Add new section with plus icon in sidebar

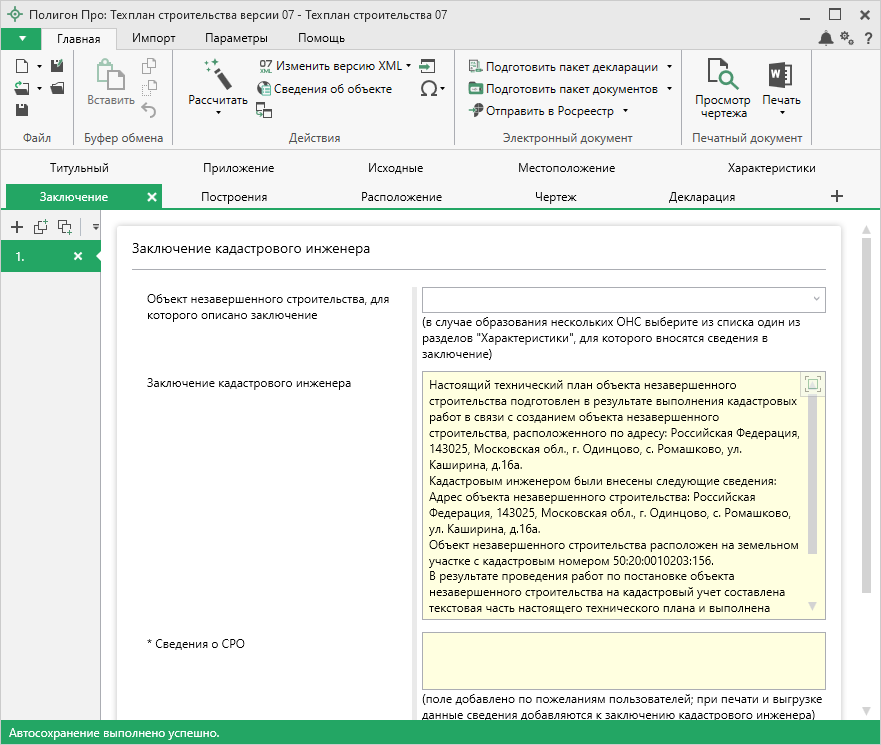pos(17,227)
